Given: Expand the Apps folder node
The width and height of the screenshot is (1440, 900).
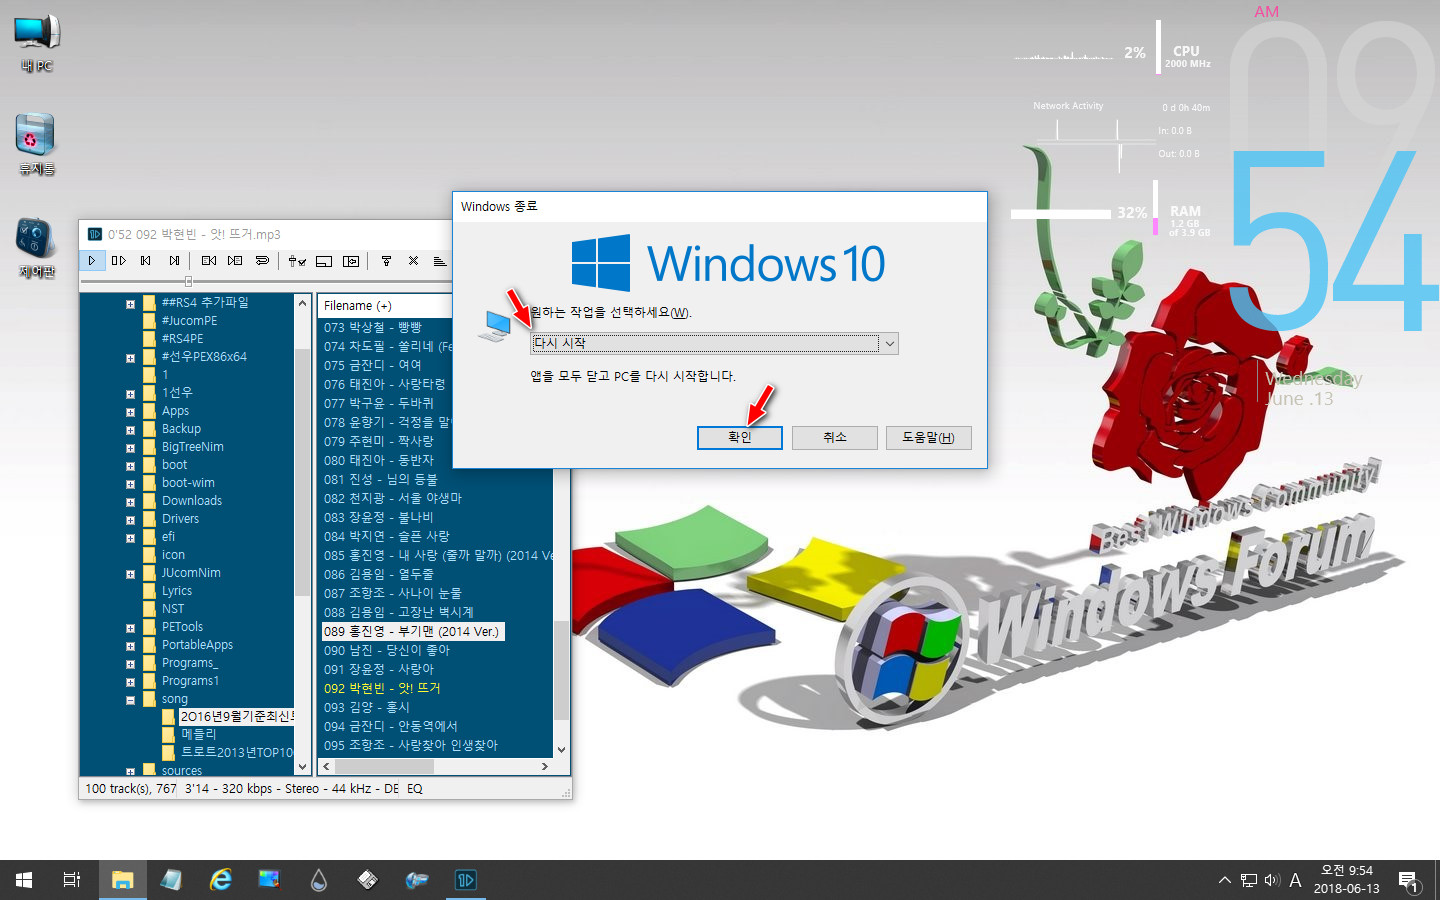Looking at the screenshot, I should 130,411.
